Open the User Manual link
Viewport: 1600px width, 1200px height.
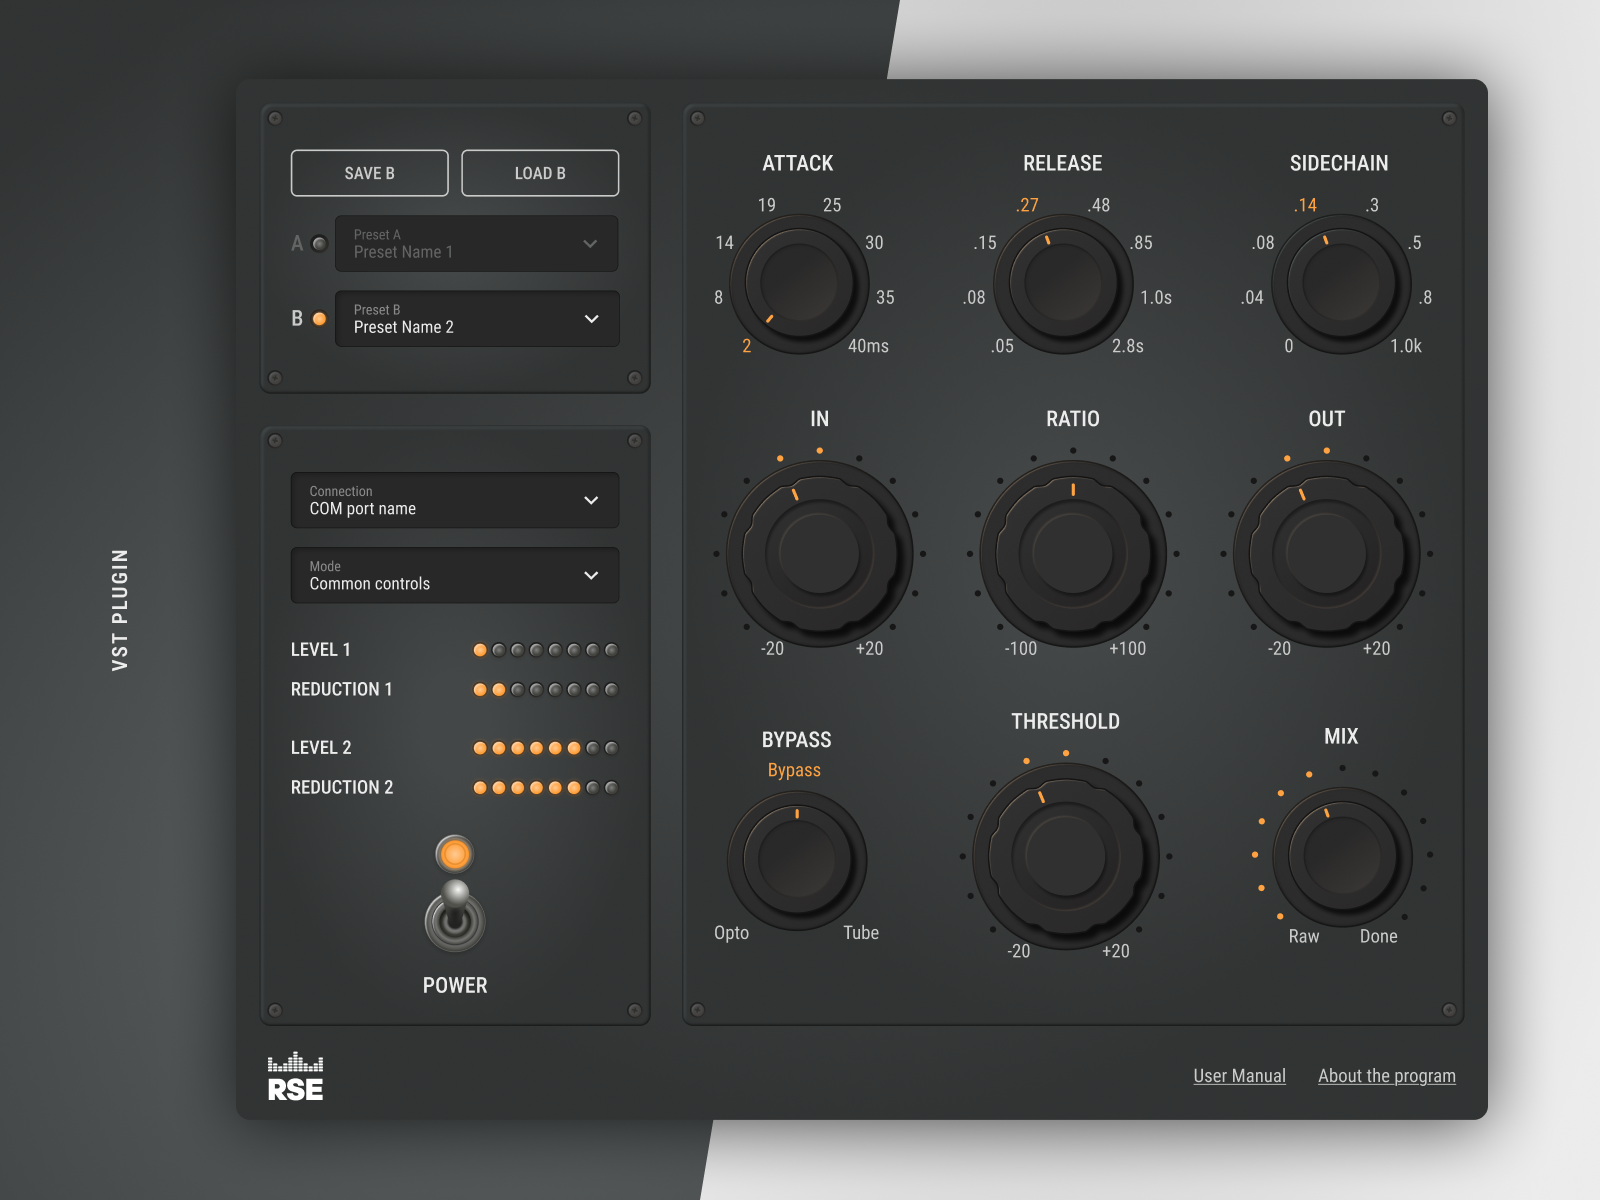point(1239,1076)
